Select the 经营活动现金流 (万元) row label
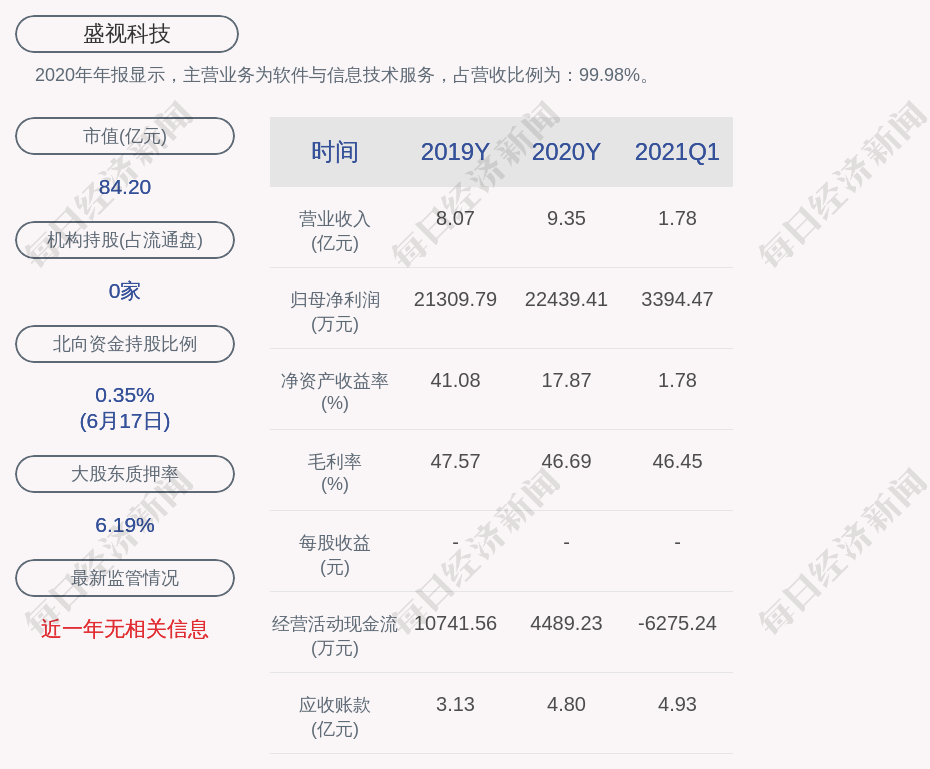 point(335,636)
